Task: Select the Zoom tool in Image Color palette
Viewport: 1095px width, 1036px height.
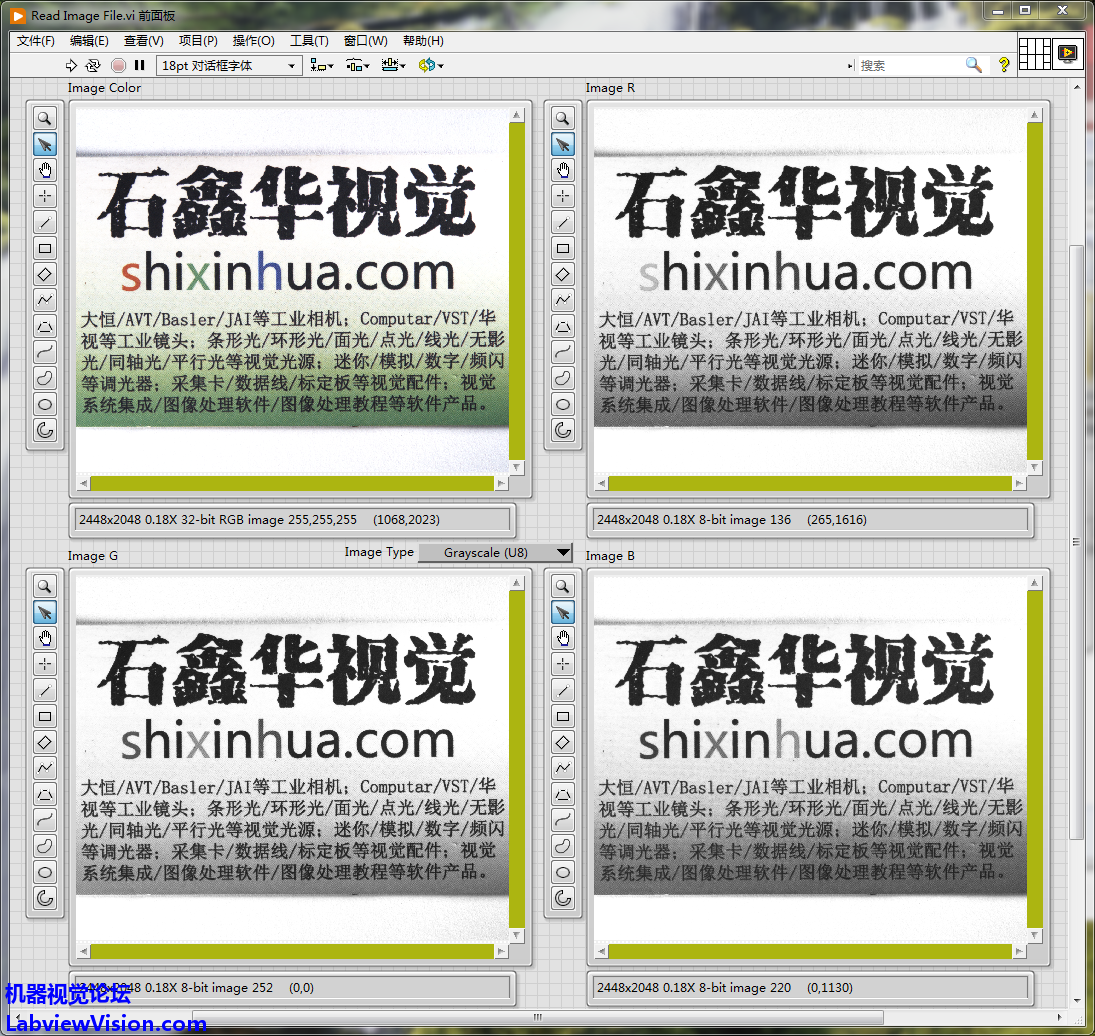Action: pyautogui.click(x=45, y=118)
